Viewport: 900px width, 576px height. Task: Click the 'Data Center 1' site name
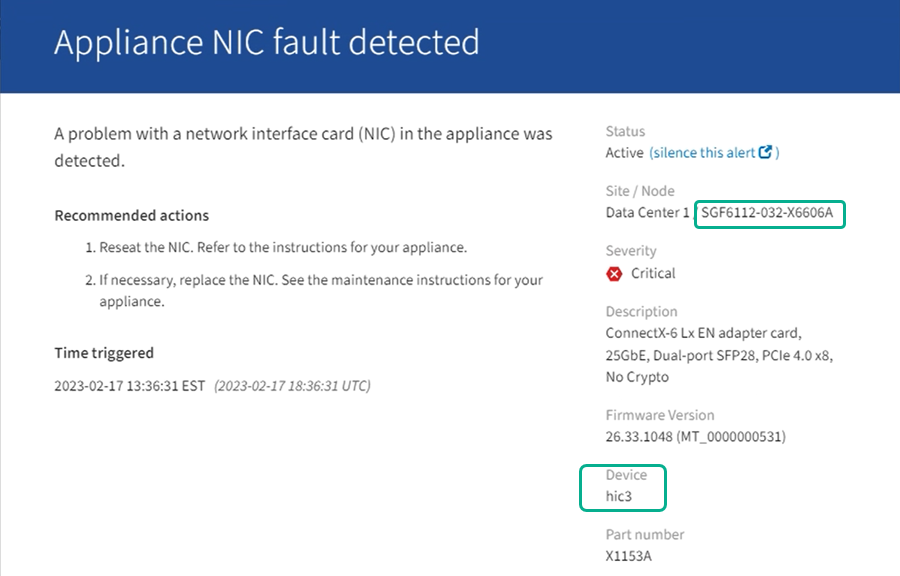(647, 213)
